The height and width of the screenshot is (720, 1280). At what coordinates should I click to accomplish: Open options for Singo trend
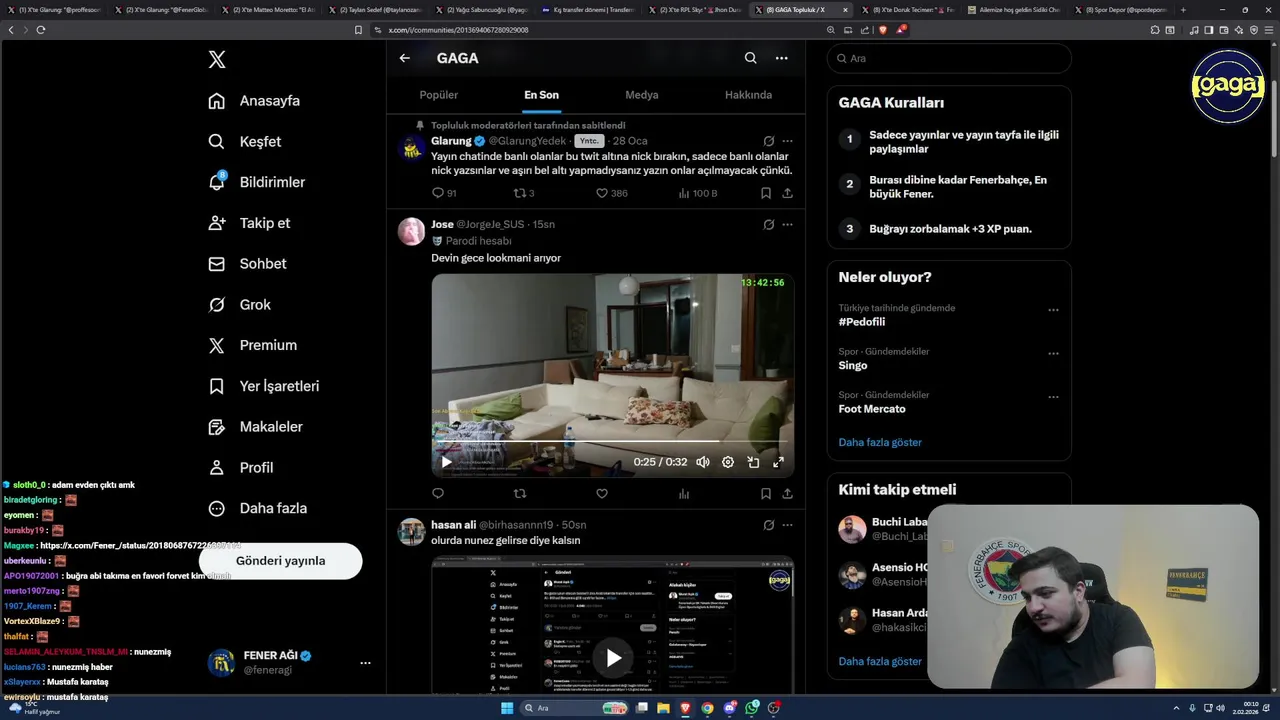click(x=1053, y=353)
